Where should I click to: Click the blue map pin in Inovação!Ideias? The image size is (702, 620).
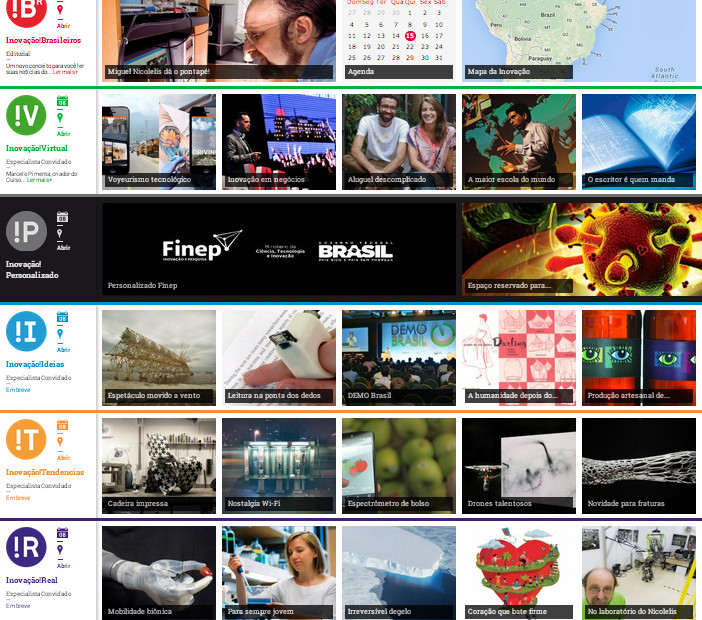[60, 334]
